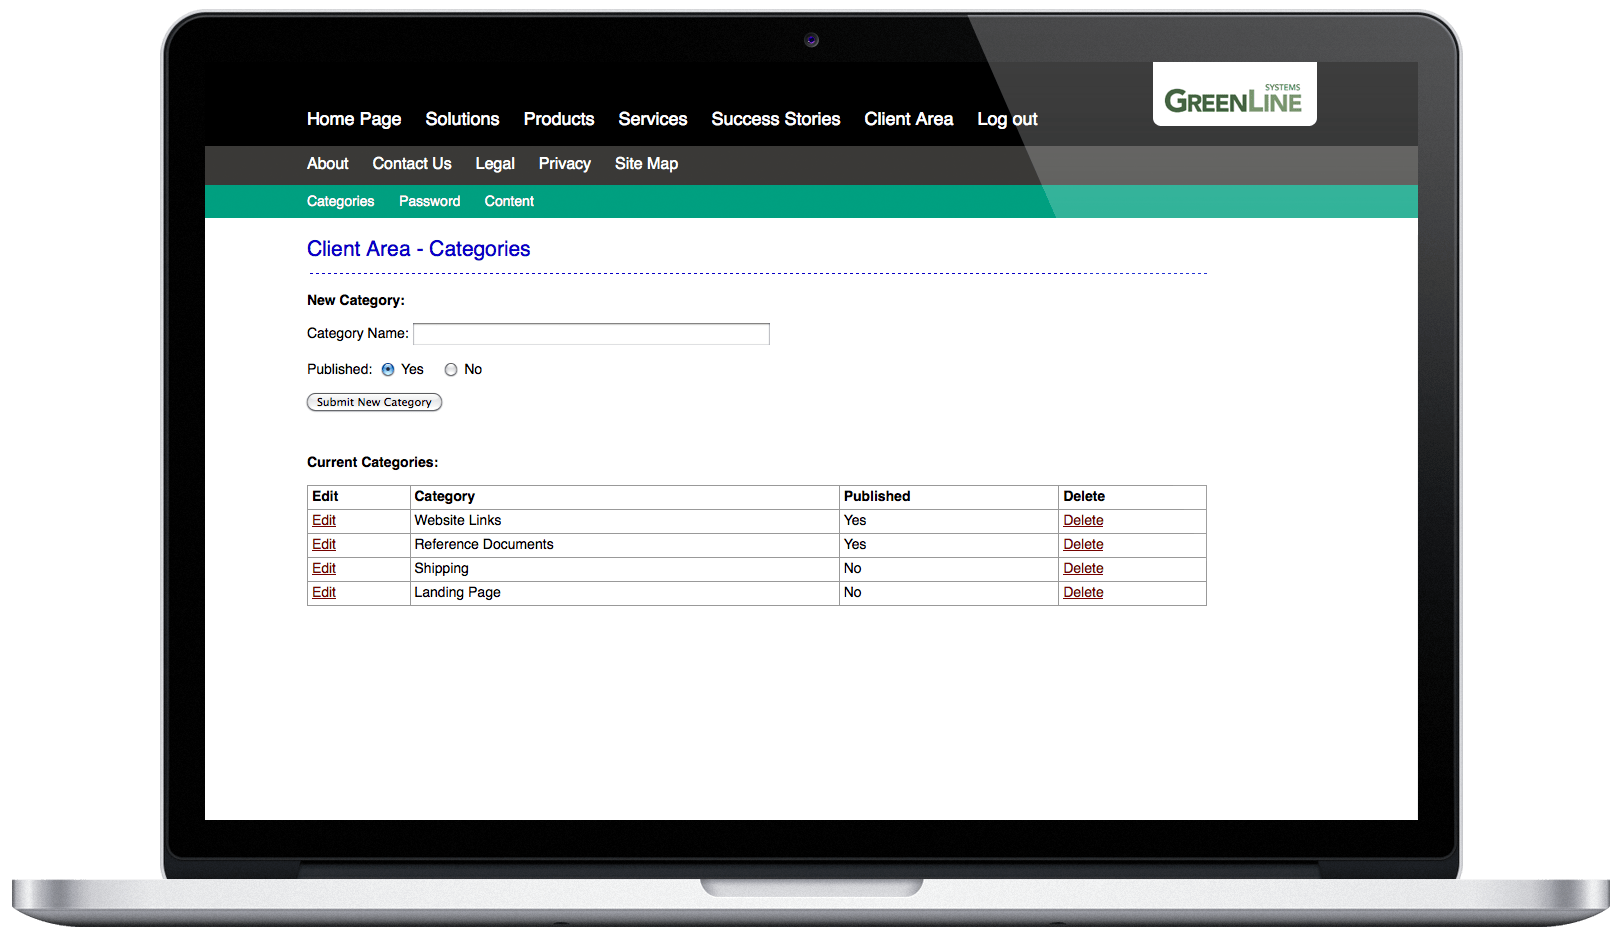1624x943 pixels.
Task: Edit the Website Links category
Action: click(x=324, y=520)
